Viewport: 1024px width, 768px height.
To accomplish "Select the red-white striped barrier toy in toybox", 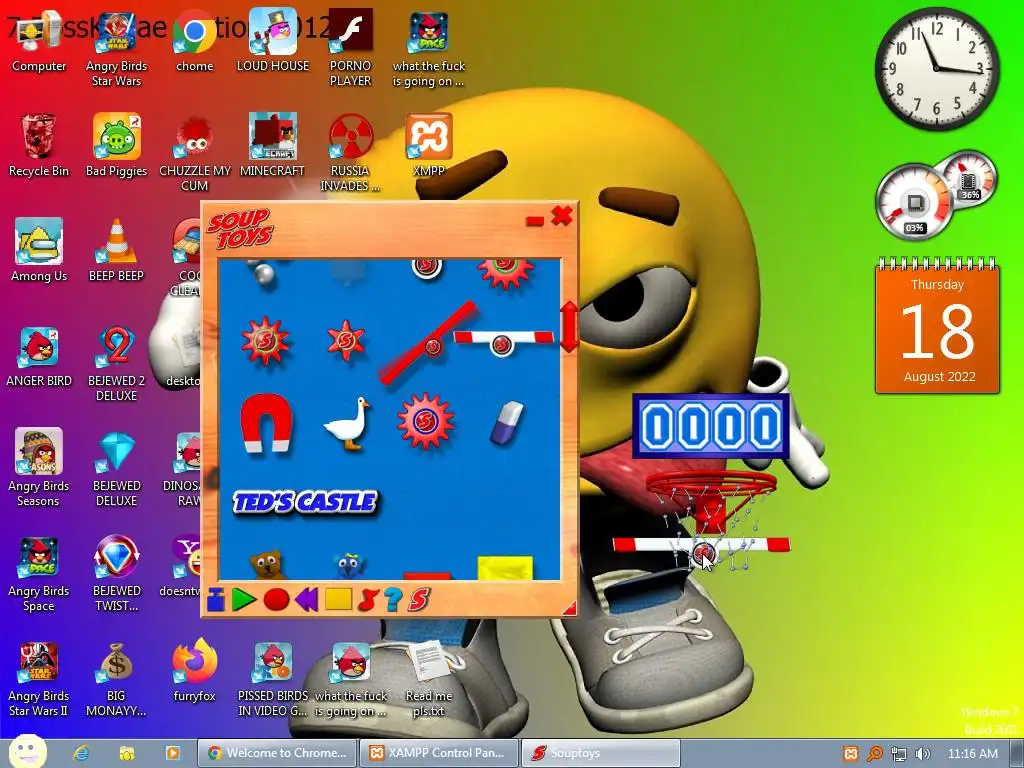I will pyautogui.click(x=503, y=342).
